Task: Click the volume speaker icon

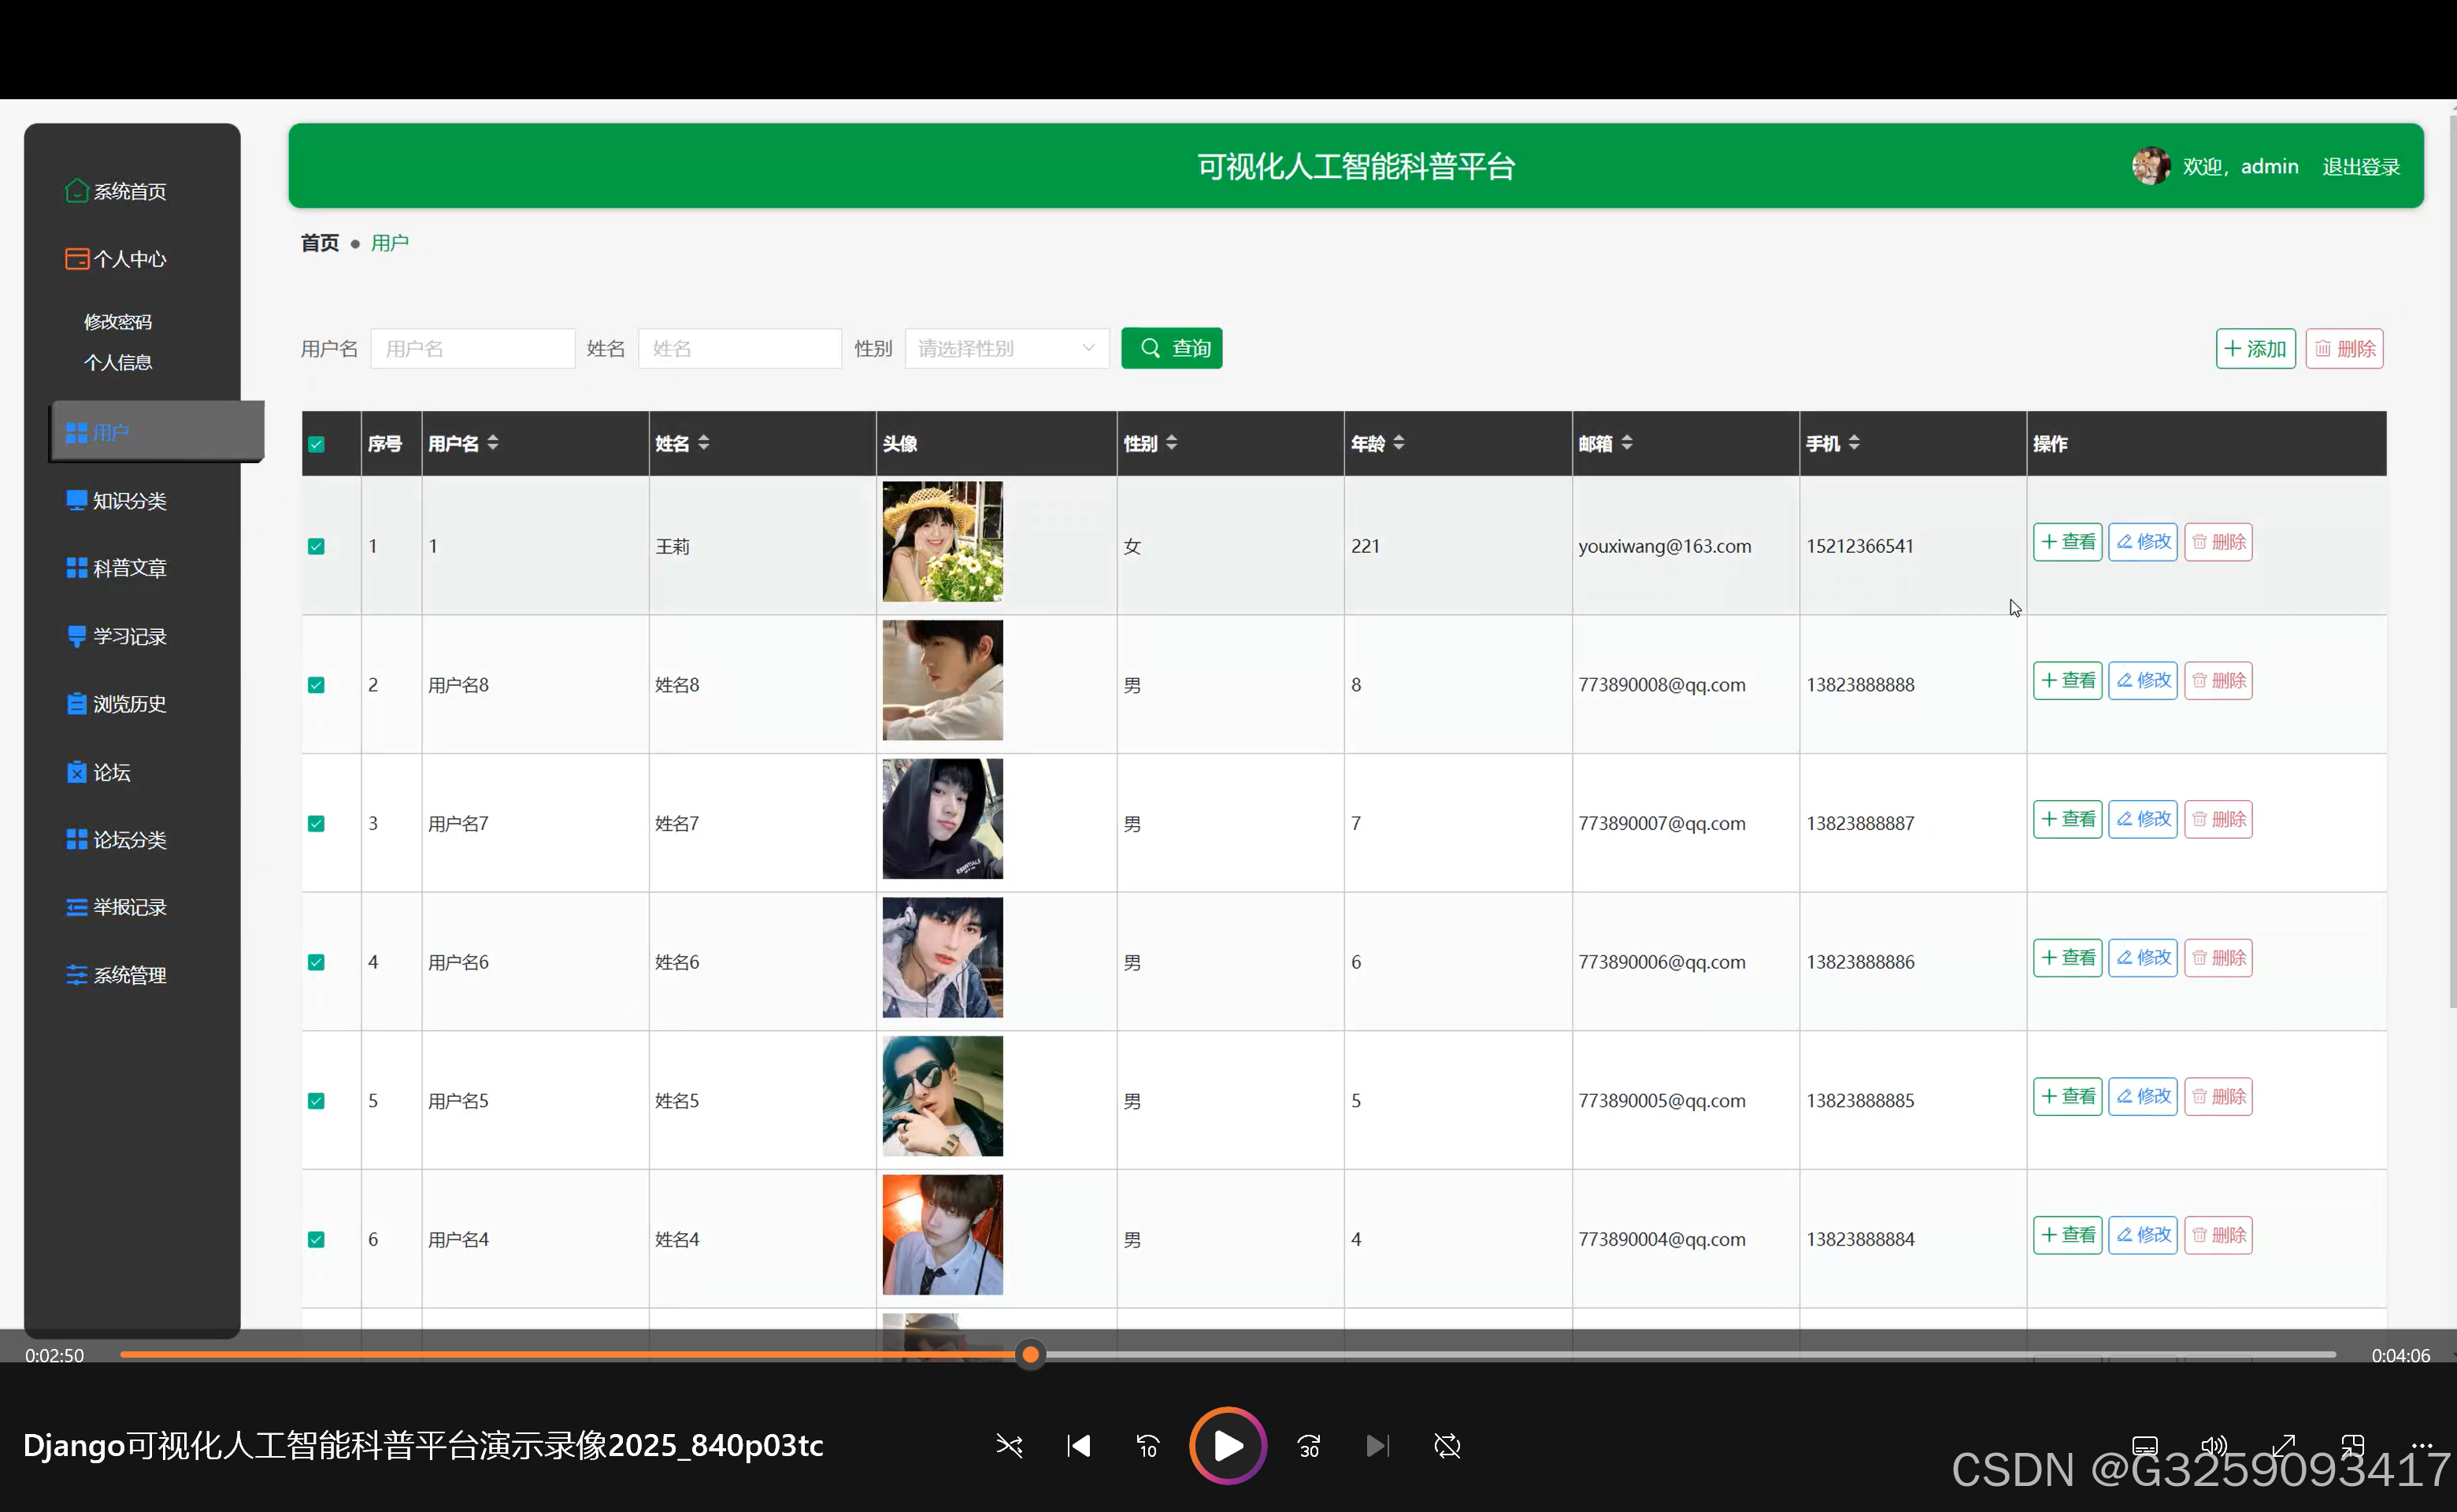Action: [x=2214, y=1446]
